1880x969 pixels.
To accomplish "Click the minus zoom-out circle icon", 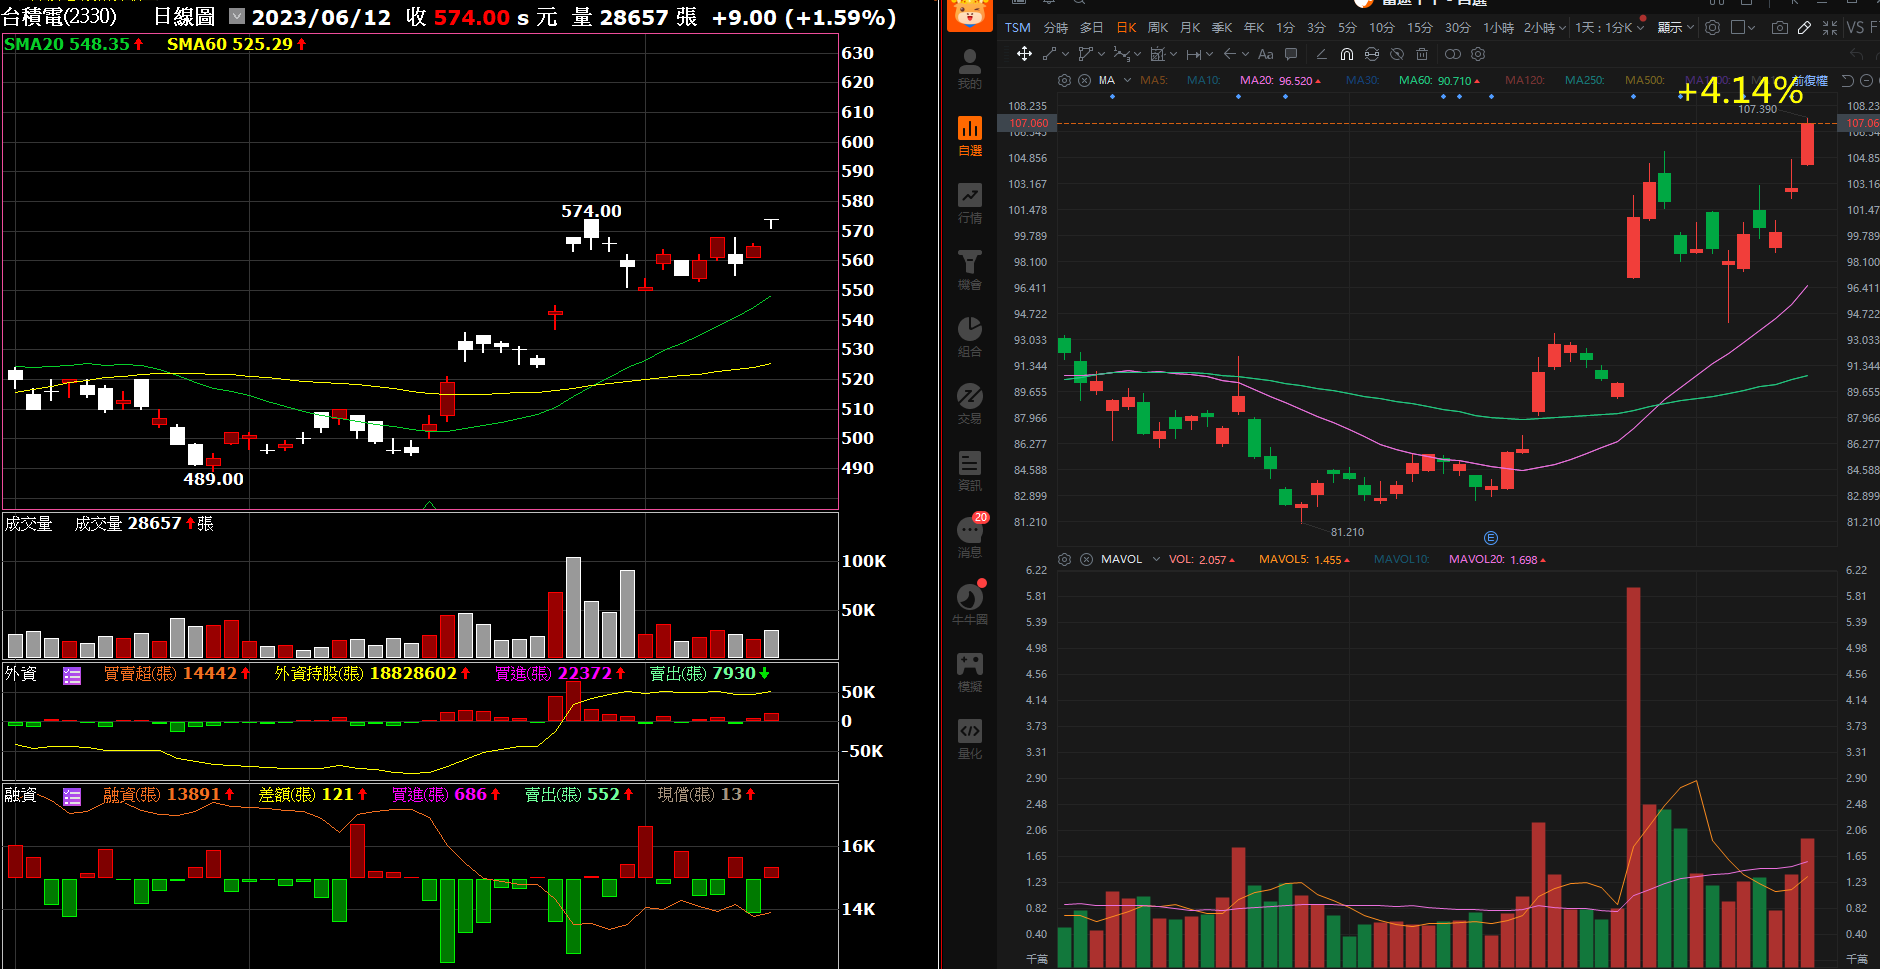I will (1866, 81).
